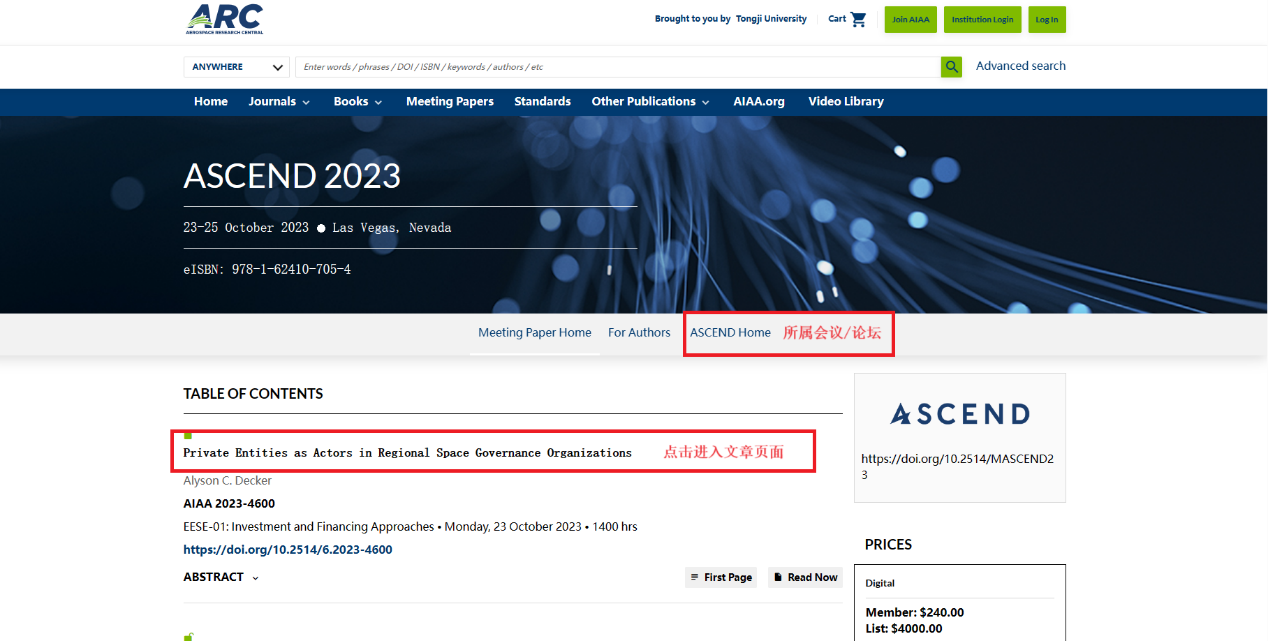Click the Cart label in header
This screenshot has height=641, width=1268.
point(837,19)
